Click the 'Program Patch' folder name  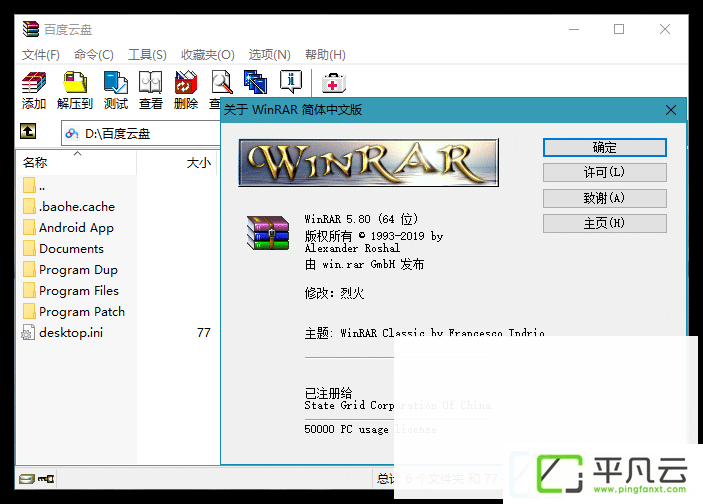click(x=82, y=312)
